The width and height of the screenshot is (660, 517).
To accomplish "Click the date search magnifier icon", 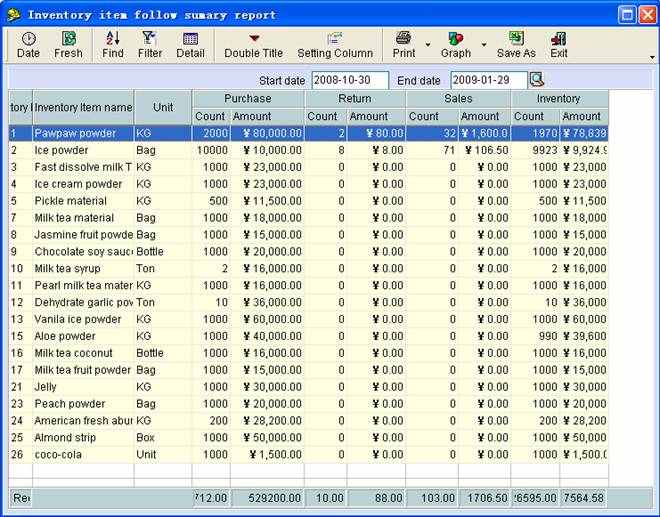I will click(537, 80).
